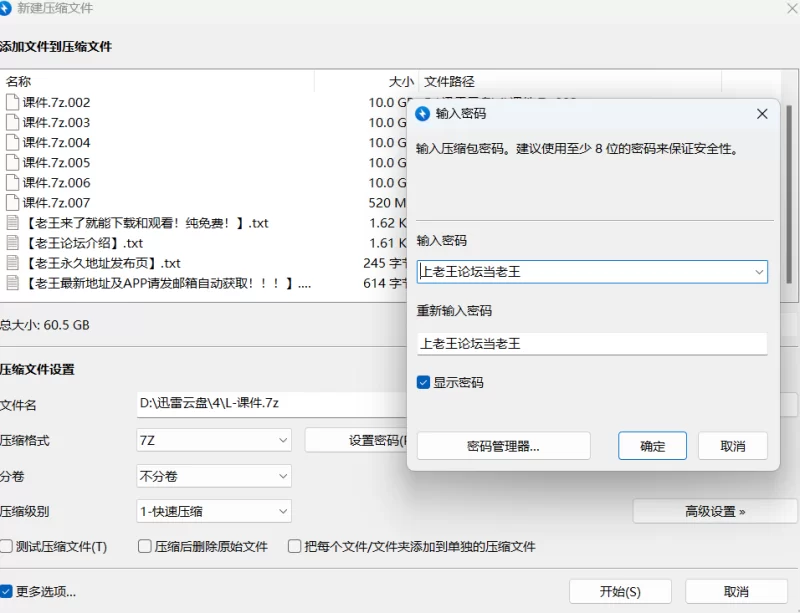Screen dimensions: 800x613
Task: Close the 输入密码 dialog with X
Action: pos(762,114)
